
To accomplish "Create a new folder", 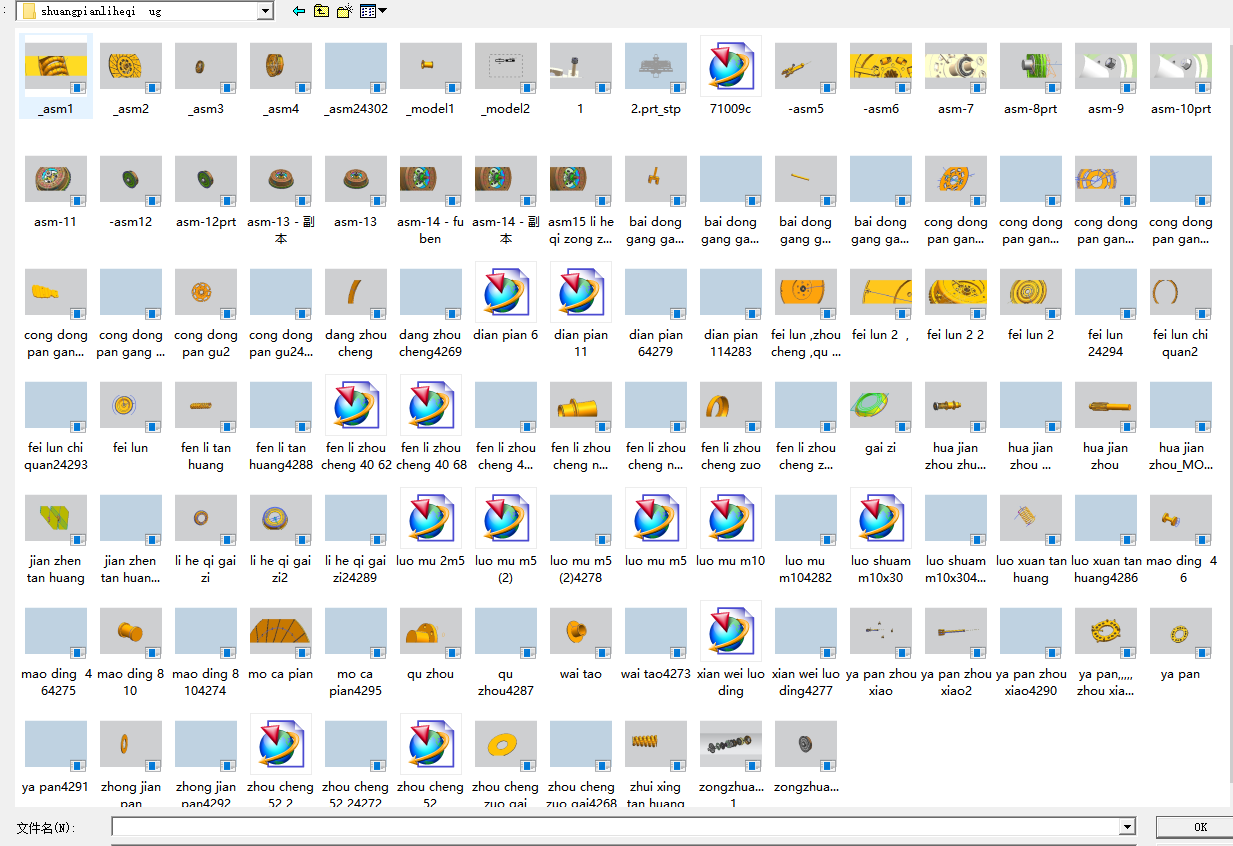I will click(x=345, y=11).
